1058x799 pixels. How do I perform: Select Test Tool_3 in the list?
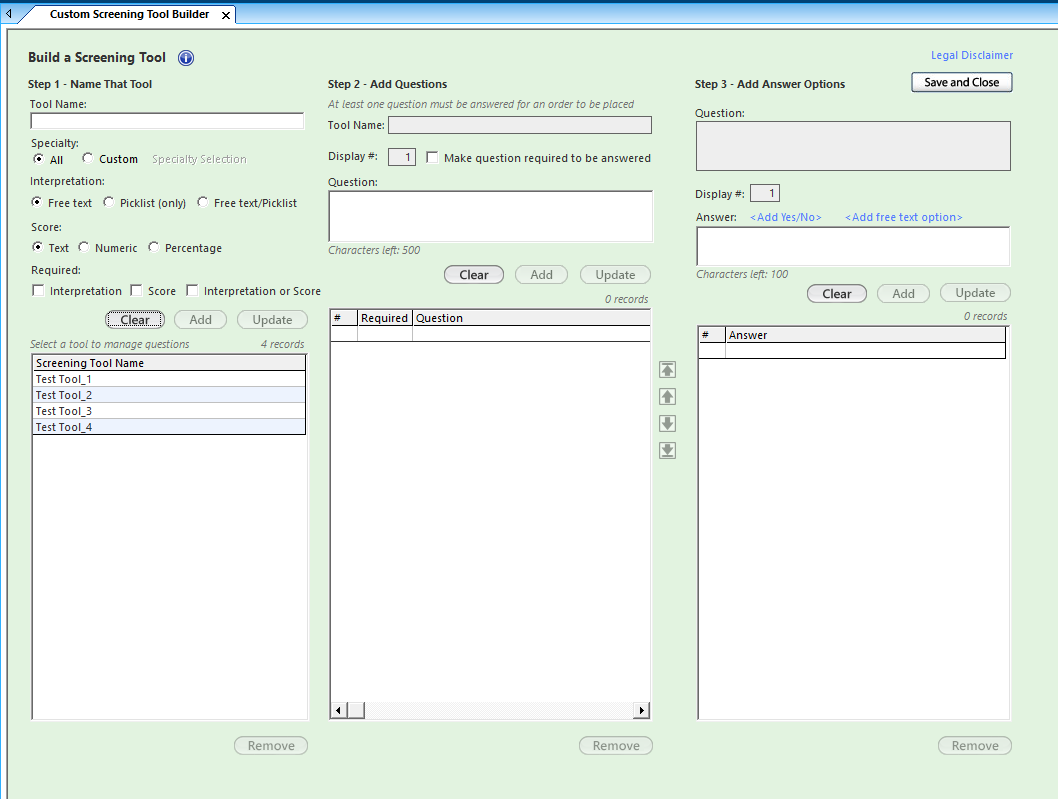tap(169, 411)
